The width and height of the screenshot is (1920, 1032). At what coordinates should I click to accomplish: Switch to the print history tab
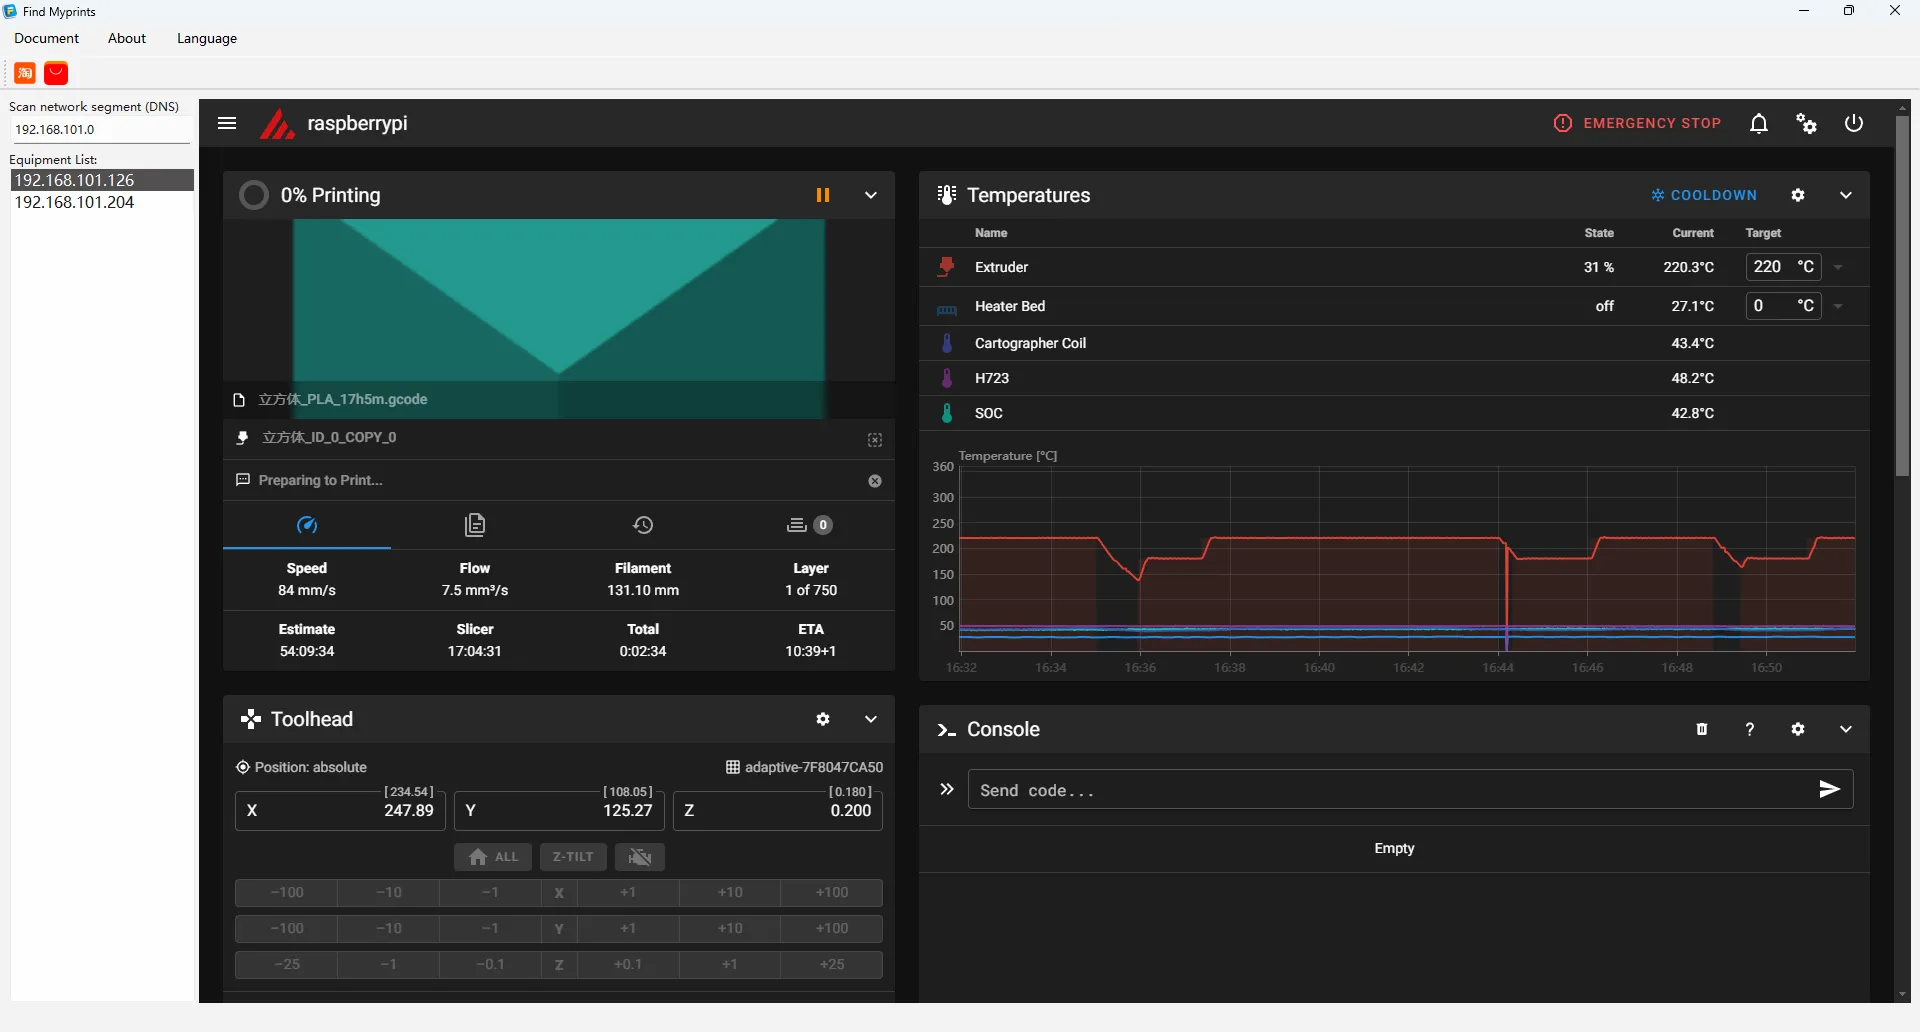click(x=643, y=525)
